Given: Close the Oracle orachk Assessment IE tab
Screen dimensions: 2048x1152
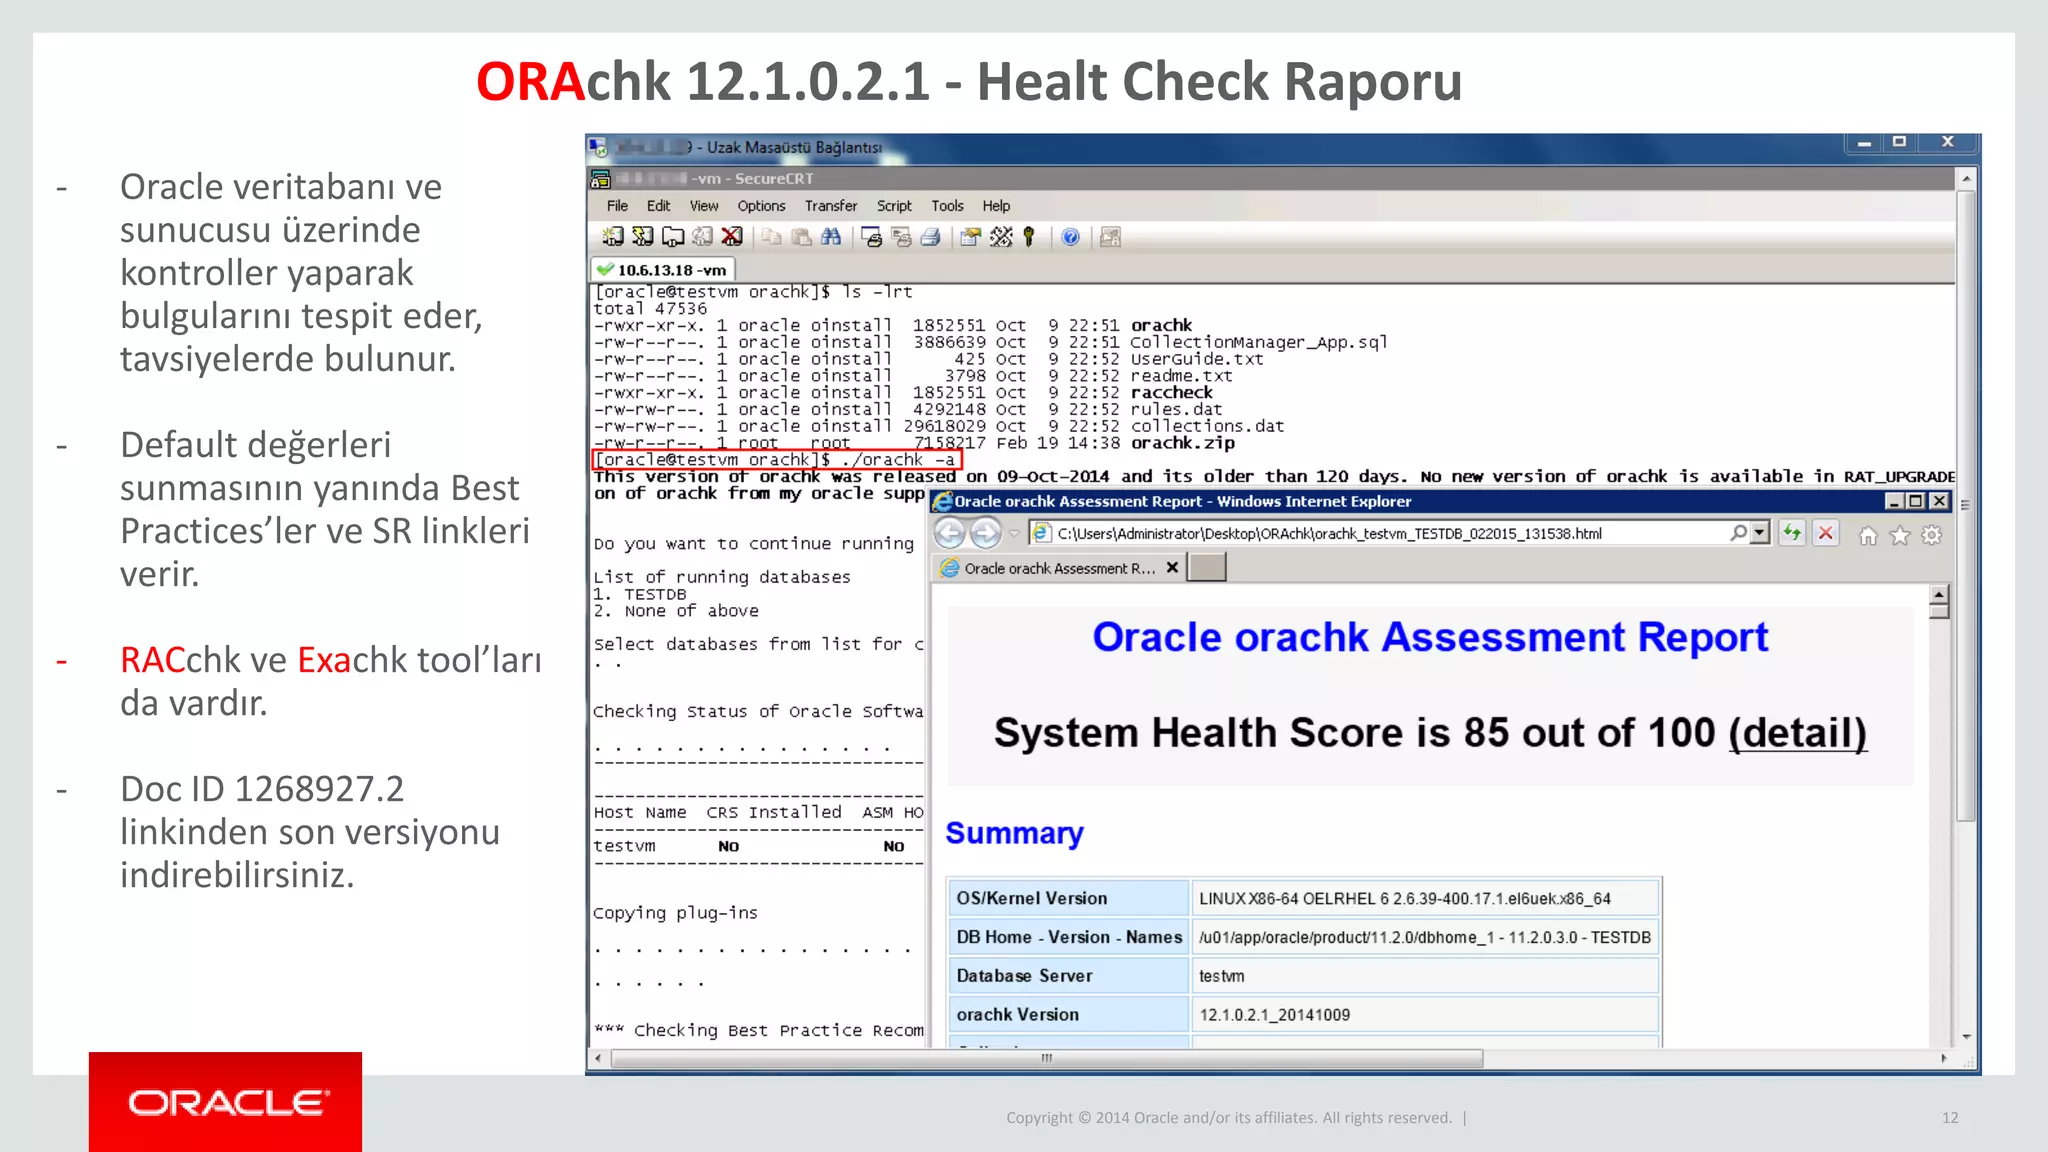Looking at the screenshot, I should (x=1172, y=567).
